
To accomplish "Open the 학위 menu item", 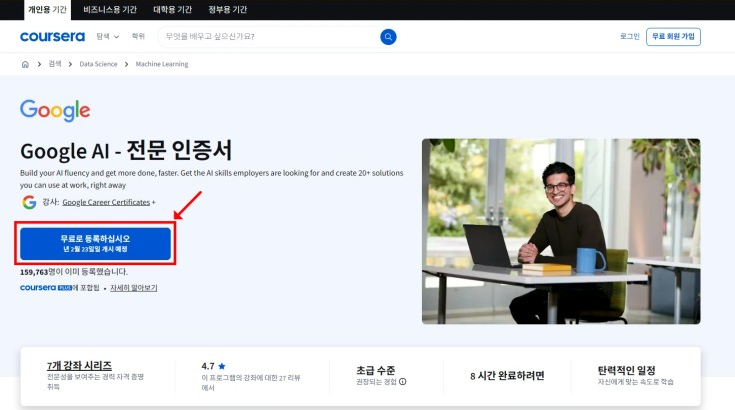I will (138, 37).
